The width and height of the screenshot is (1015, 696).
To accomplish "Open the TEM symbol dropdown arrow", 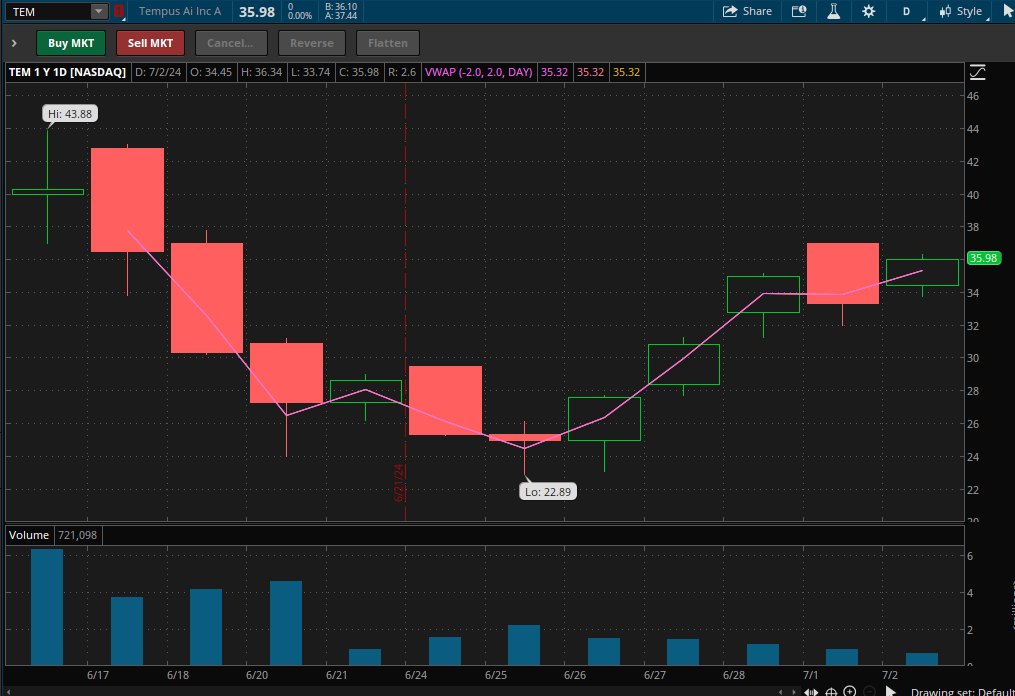I will pyautogui.click(x=98, y=11).
